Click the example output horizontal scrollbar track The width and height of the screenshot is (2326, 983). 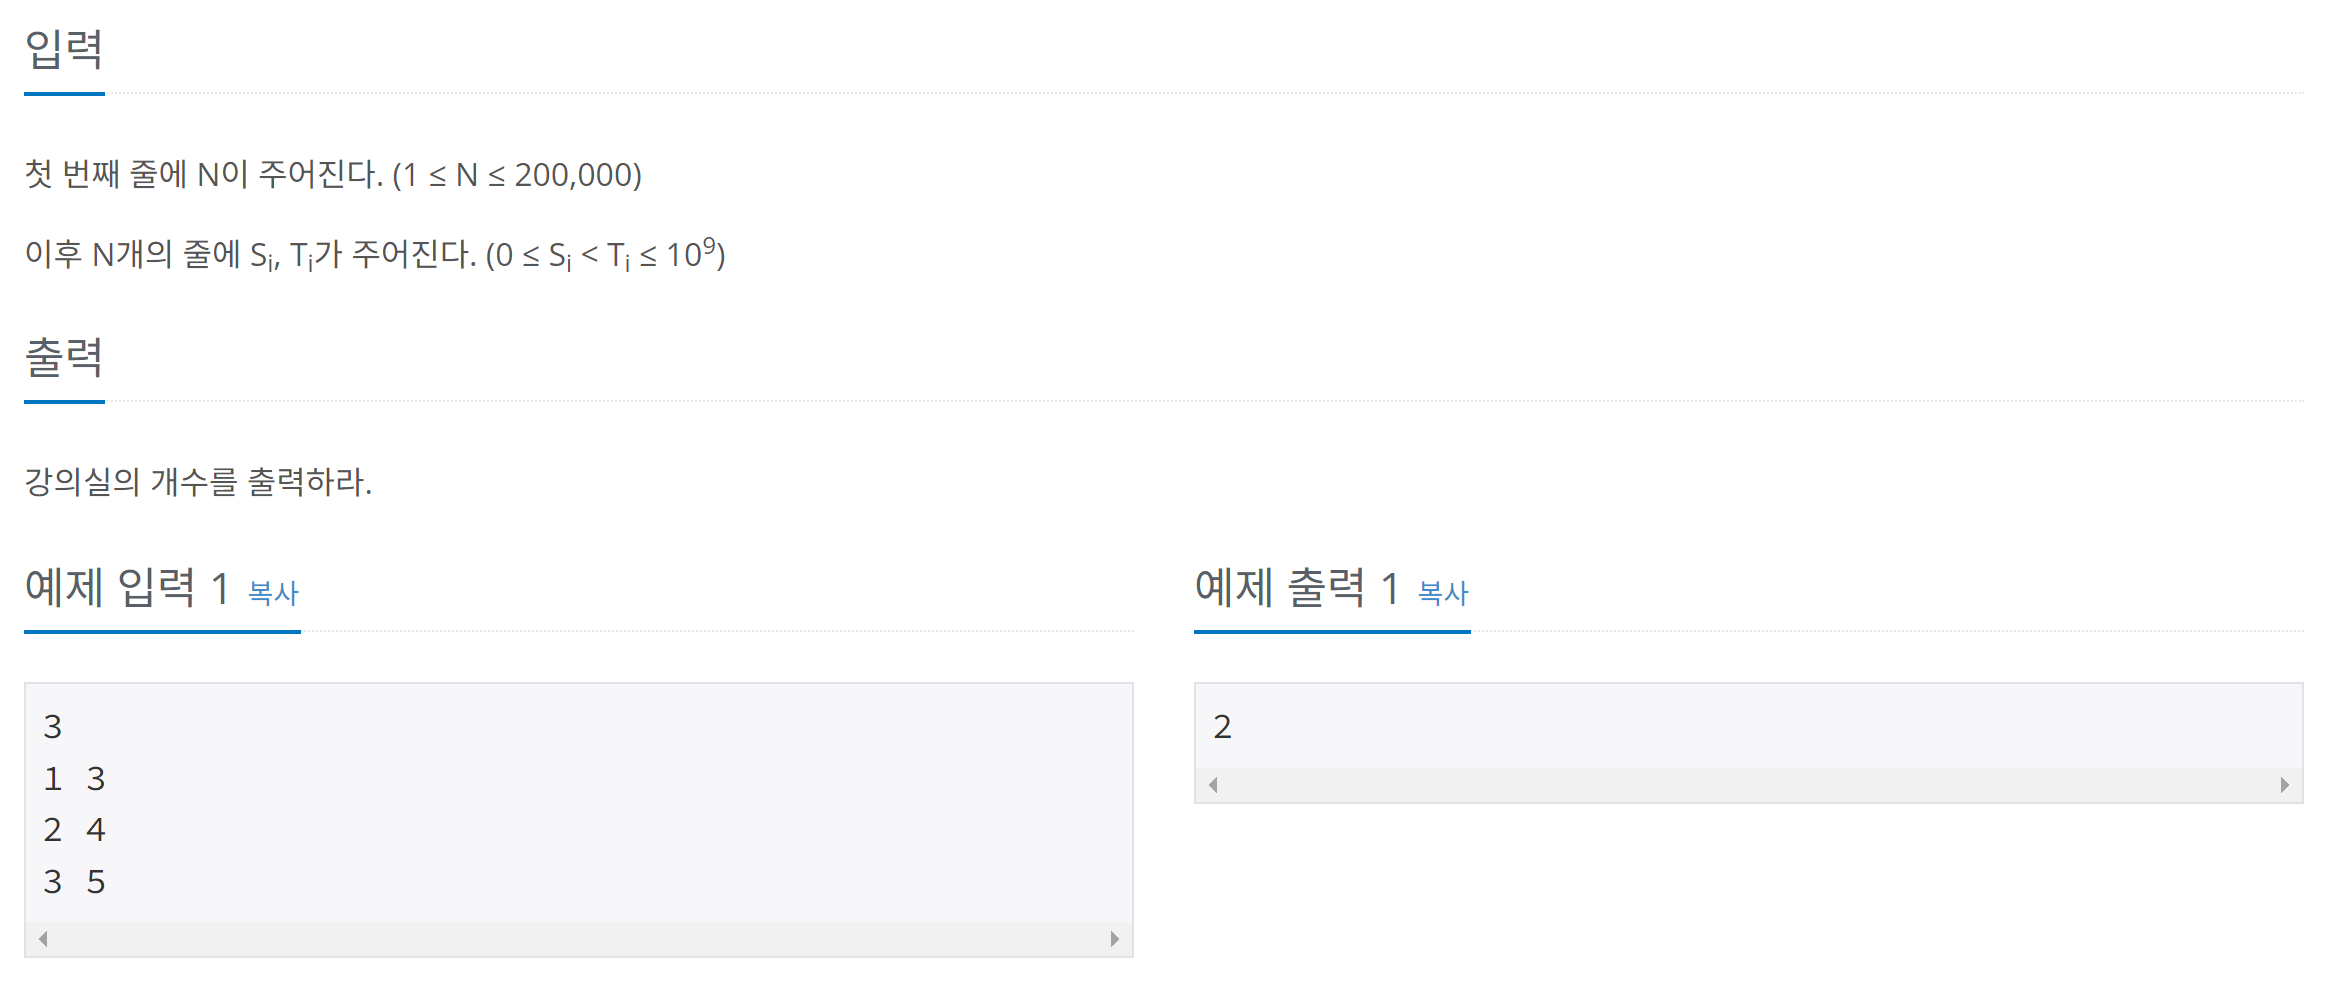coord(1749,785)
